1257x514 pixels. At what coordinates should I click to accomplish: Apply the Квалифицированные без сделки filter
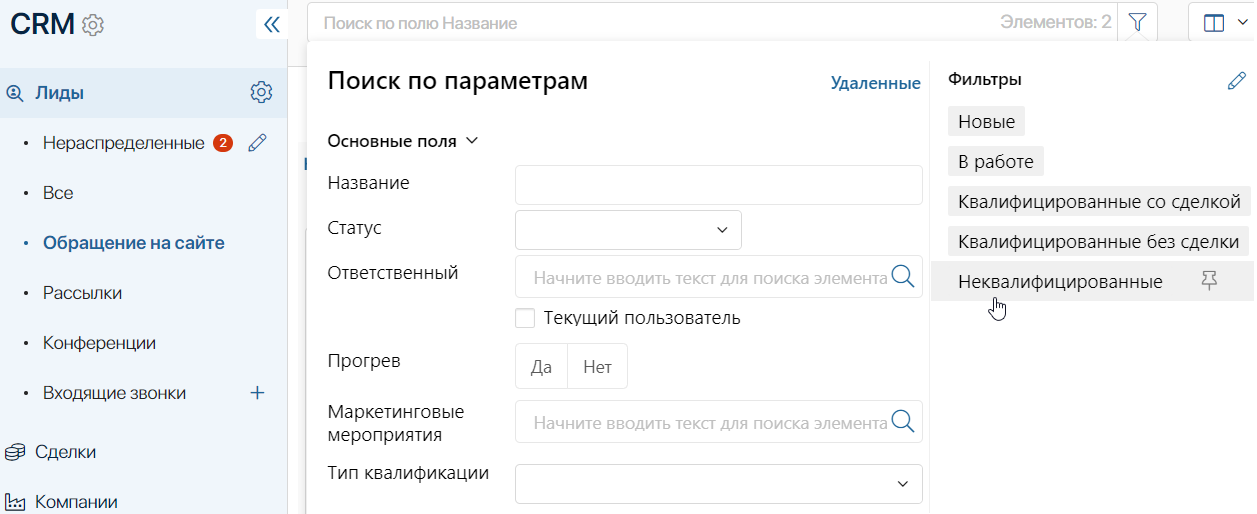(1099, 242)
